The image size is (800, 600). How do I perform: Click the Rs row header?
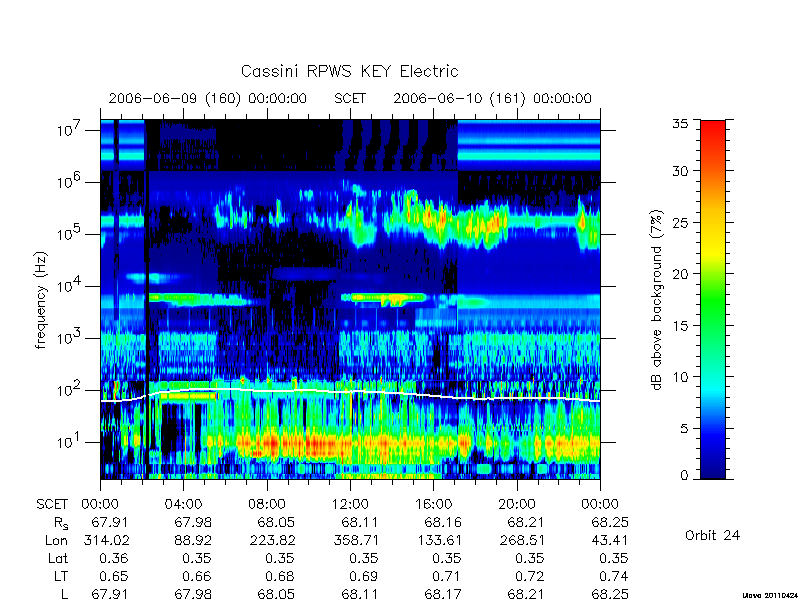[x=61, y=523]
